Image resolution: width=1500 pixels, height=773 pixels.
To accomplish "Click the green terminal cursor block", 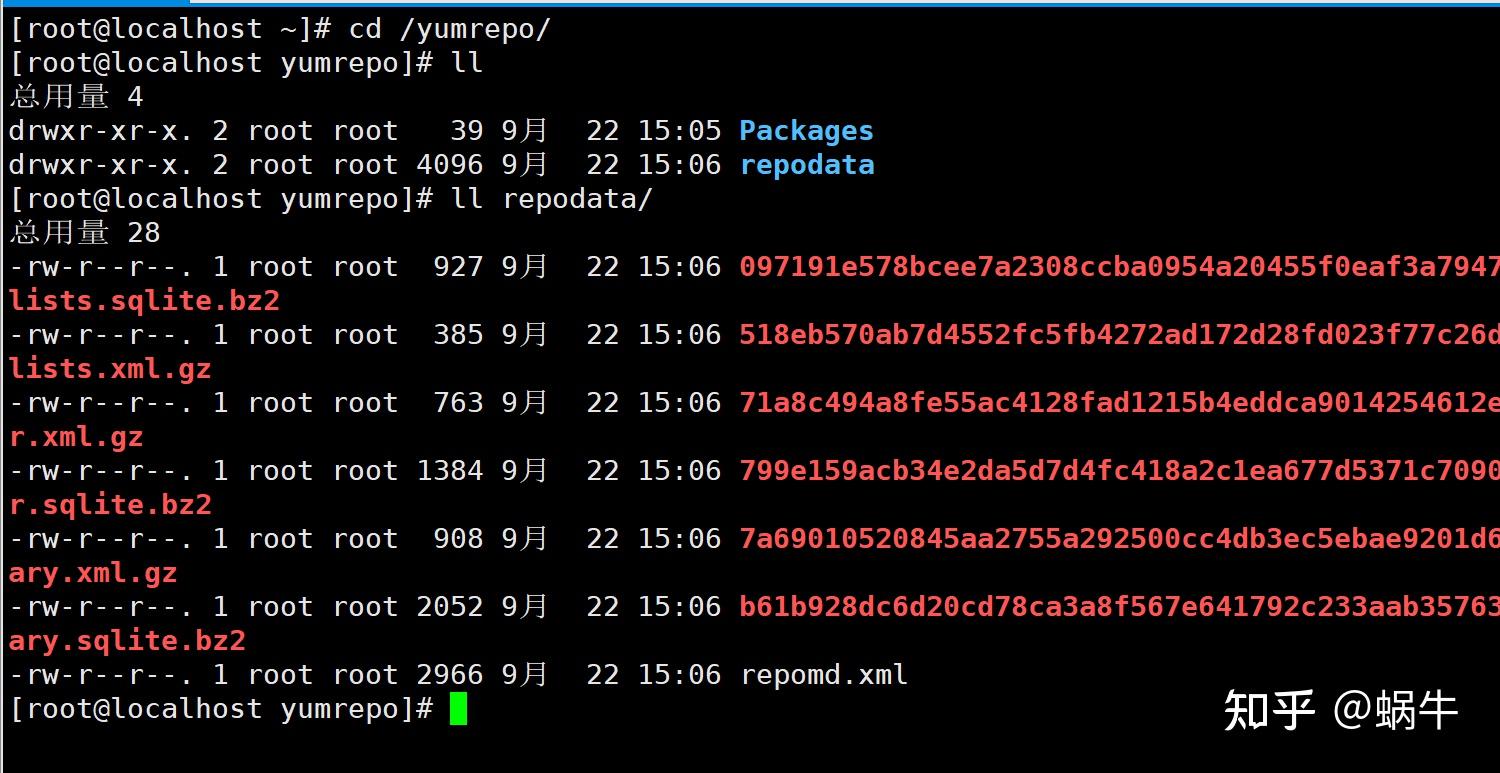I will [458, 709].
